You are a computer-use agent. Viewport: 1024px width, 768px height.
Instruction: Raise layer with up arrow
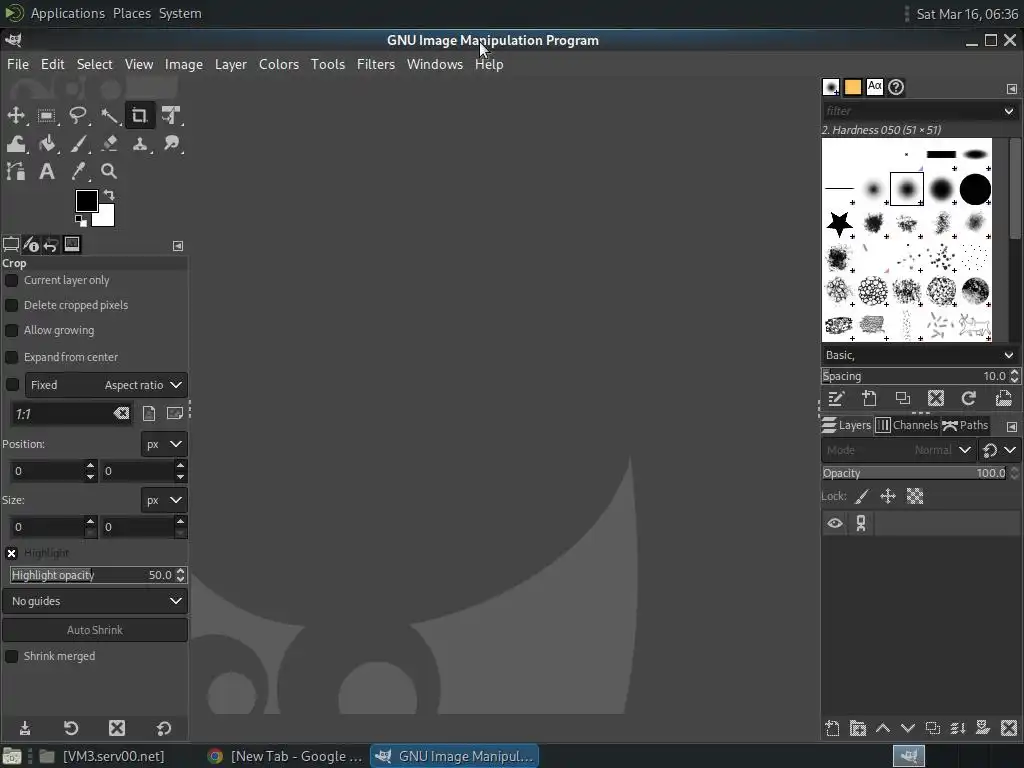[883, 728]
